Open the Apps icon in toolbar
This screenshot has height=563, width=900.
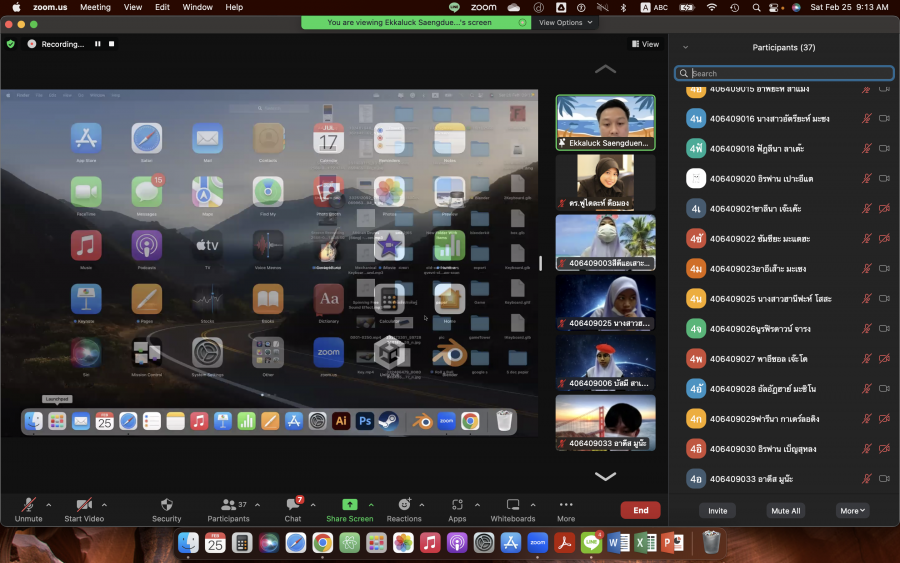tap(457, 506)
